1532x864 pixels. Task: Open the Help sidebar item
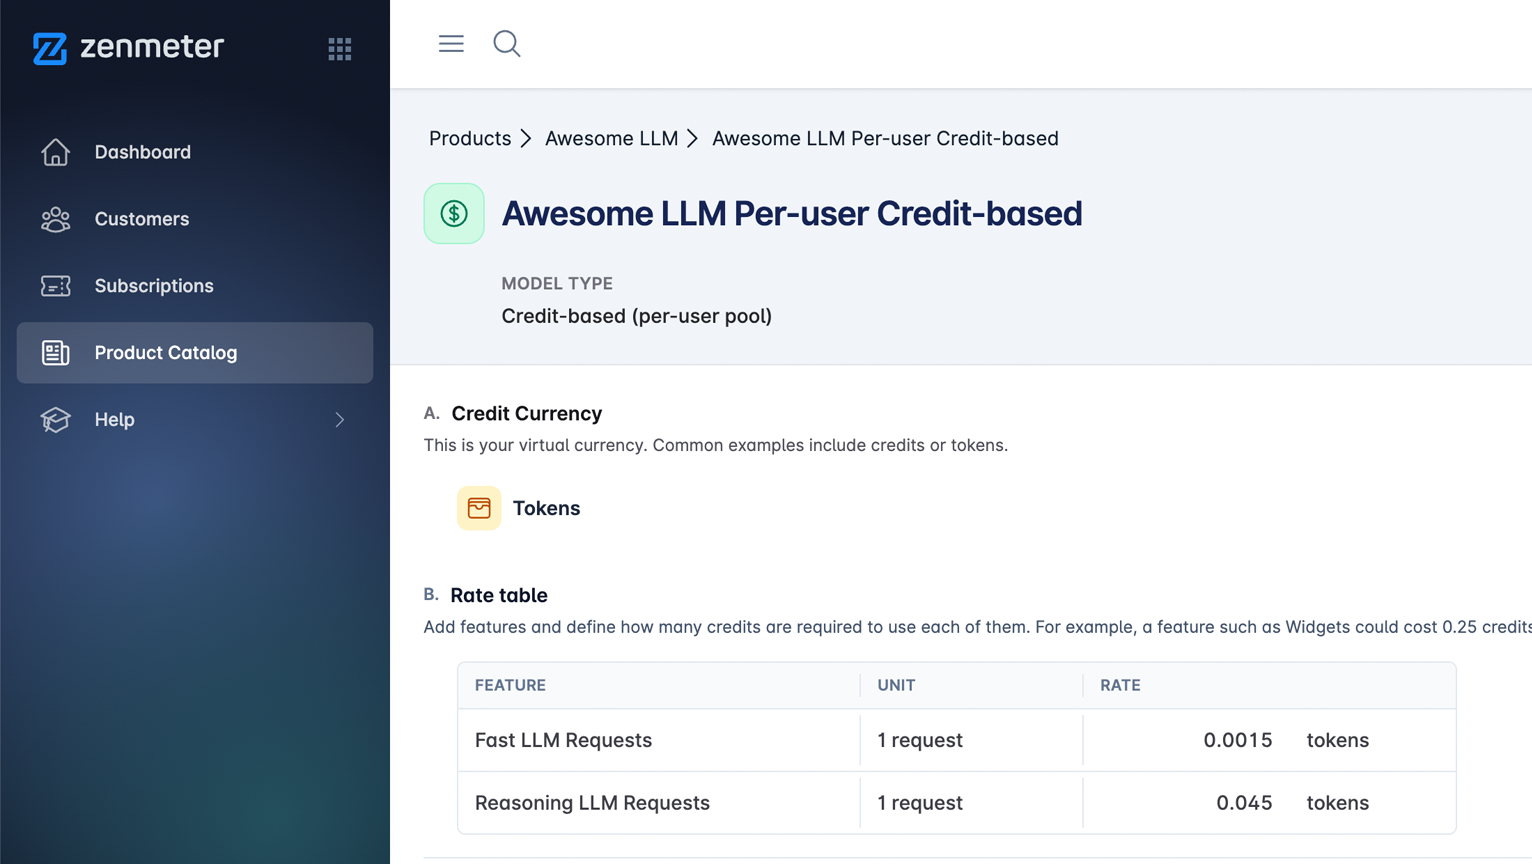pos(195,420)
